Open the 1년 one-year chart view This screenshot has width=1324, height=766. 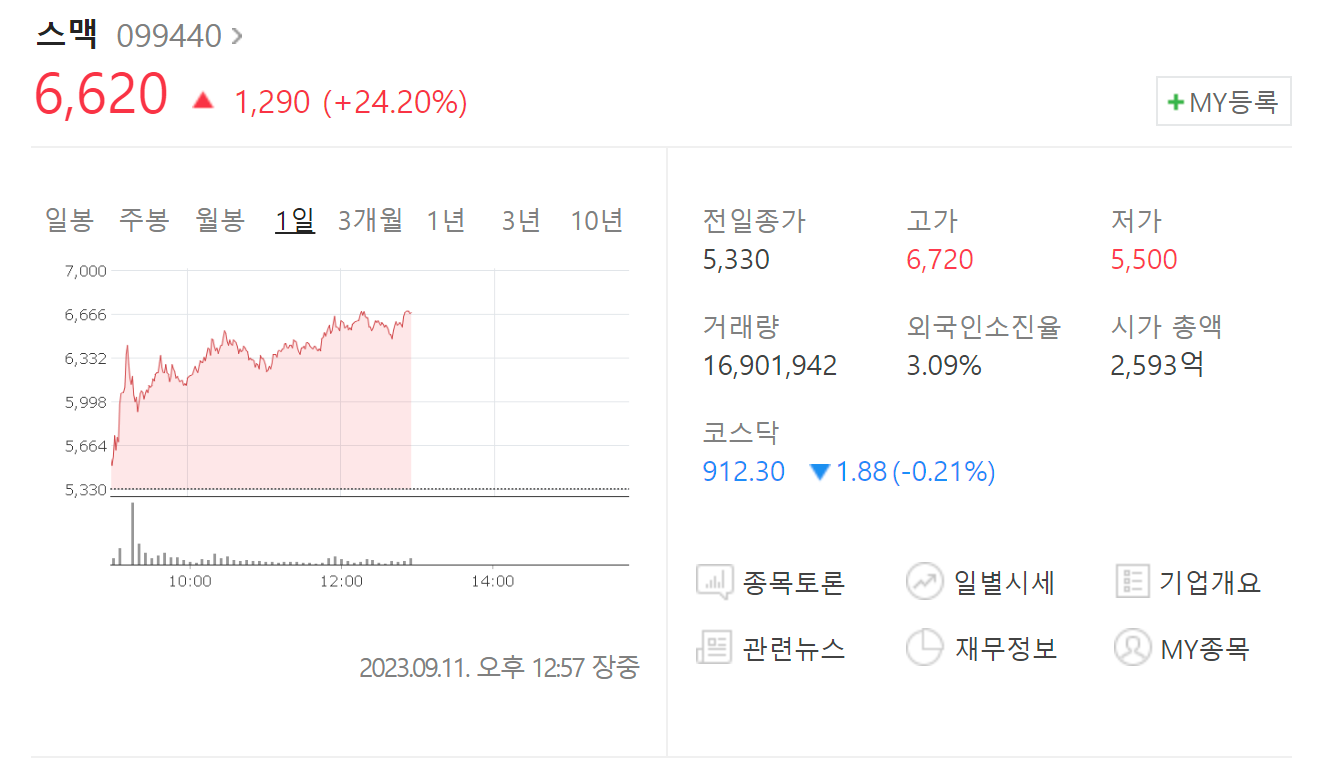[446, 221]
